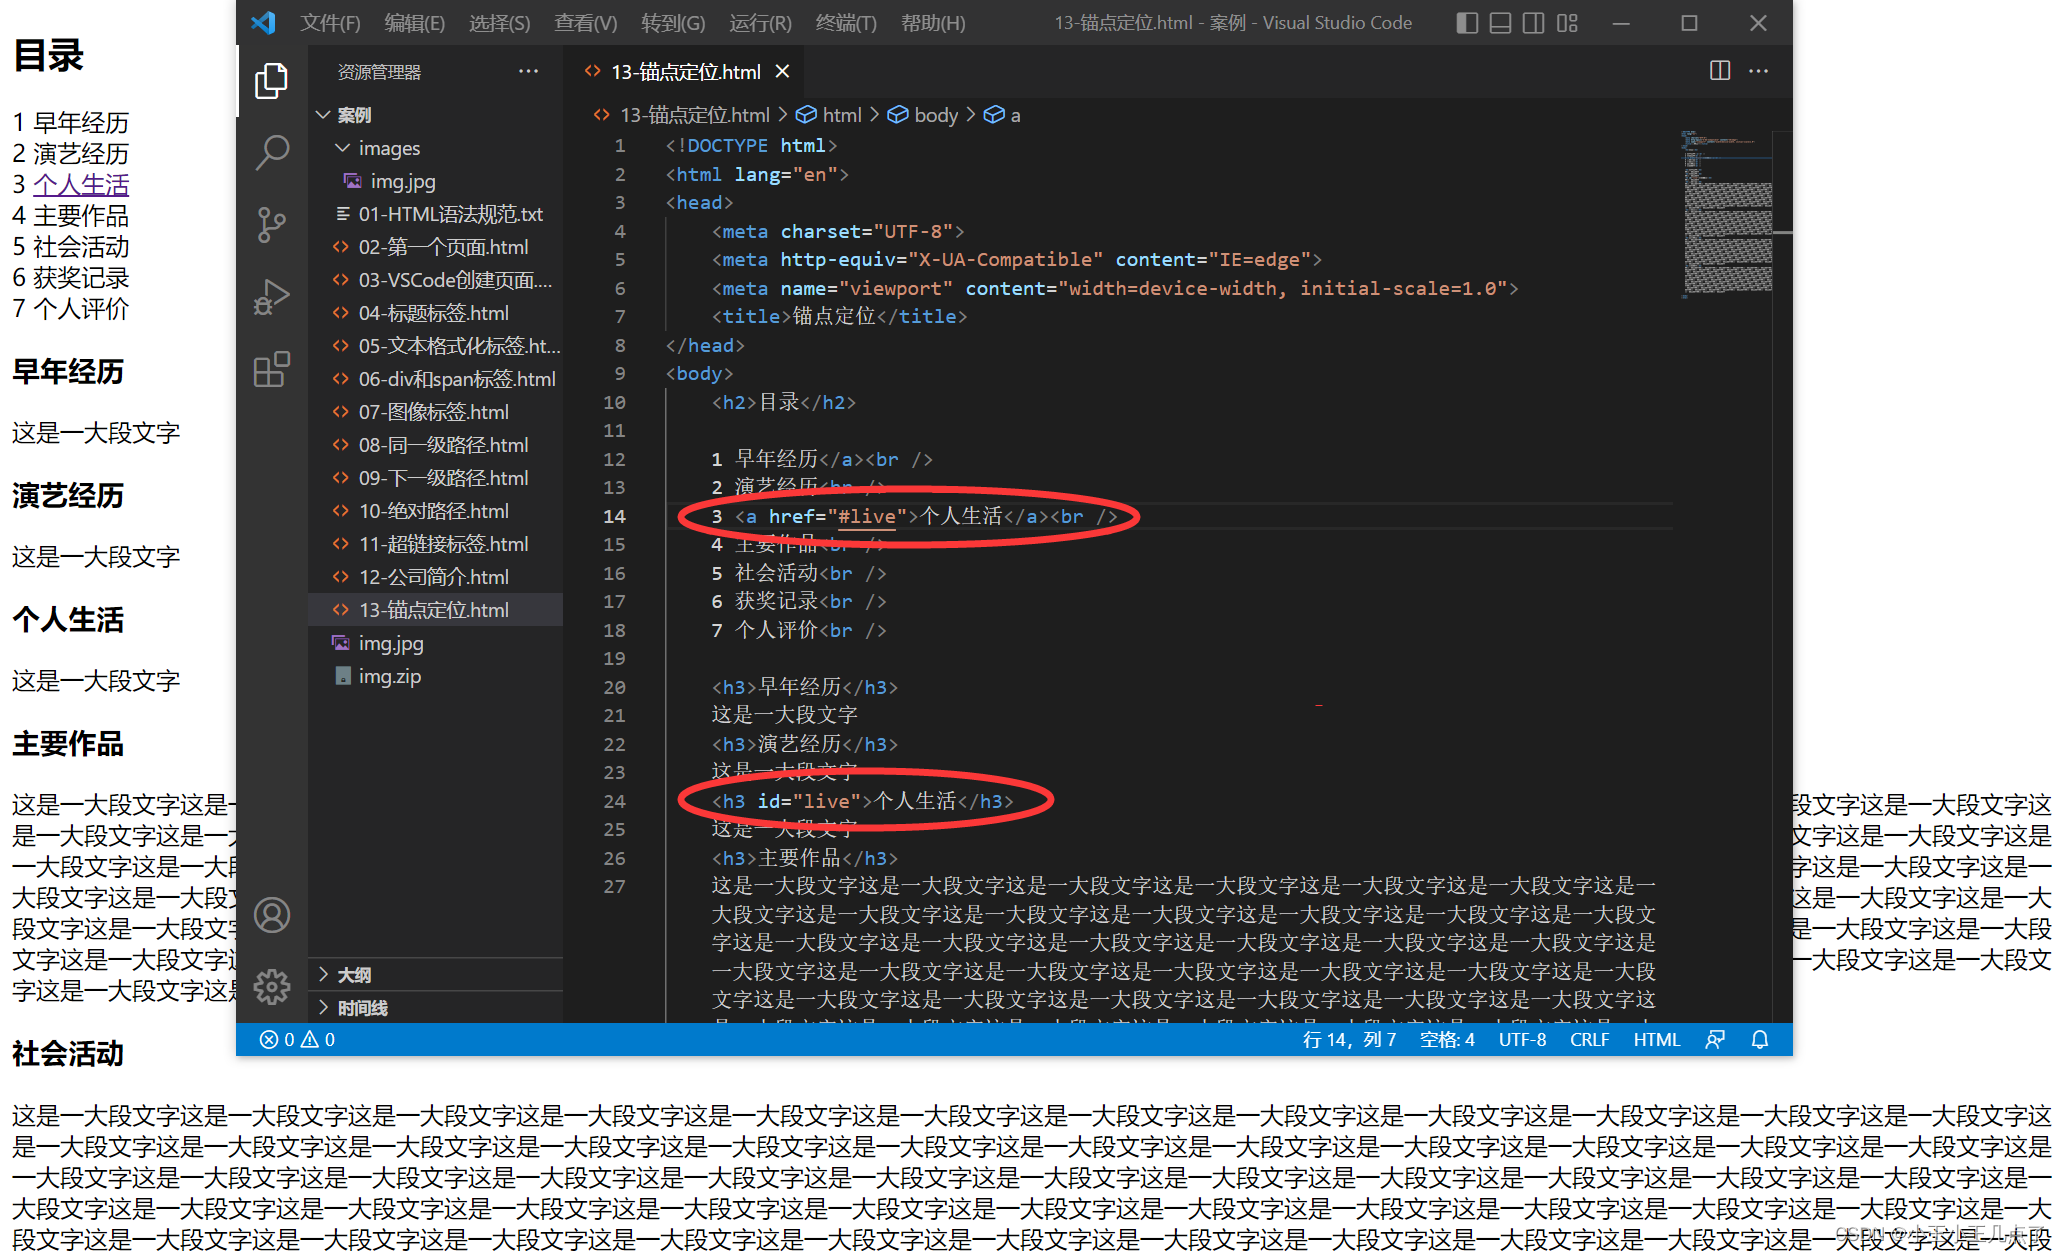The image size is (2059, 1254).
Task: Toggle bottom panel layout icon
Action: click(x=1500, y=22)
